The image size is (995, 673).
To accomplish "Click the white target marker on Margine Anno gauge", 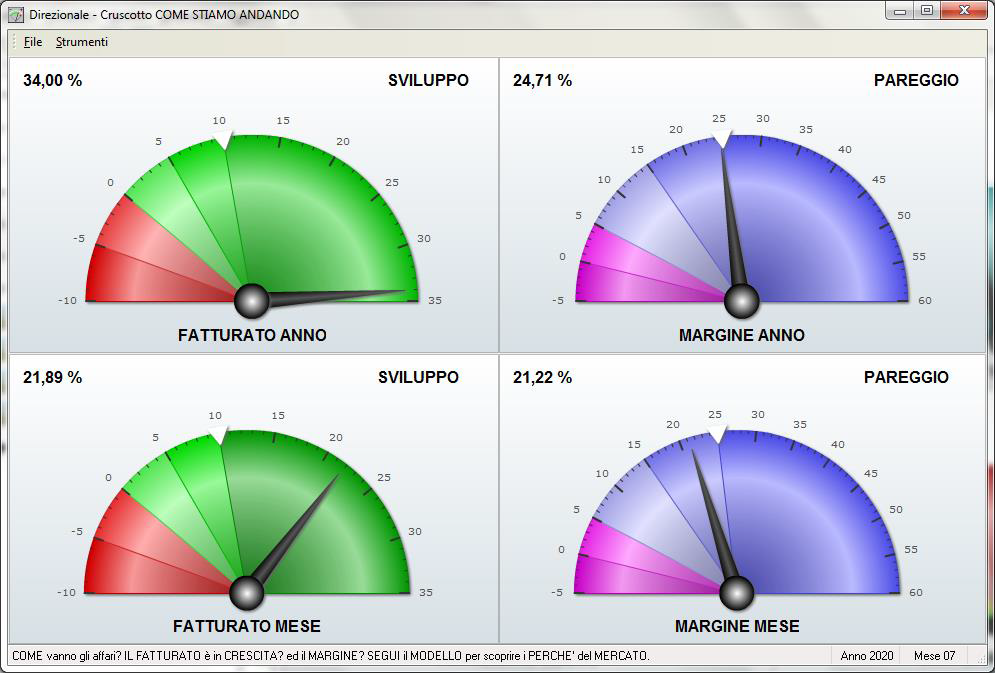I will tap(722, 139).
